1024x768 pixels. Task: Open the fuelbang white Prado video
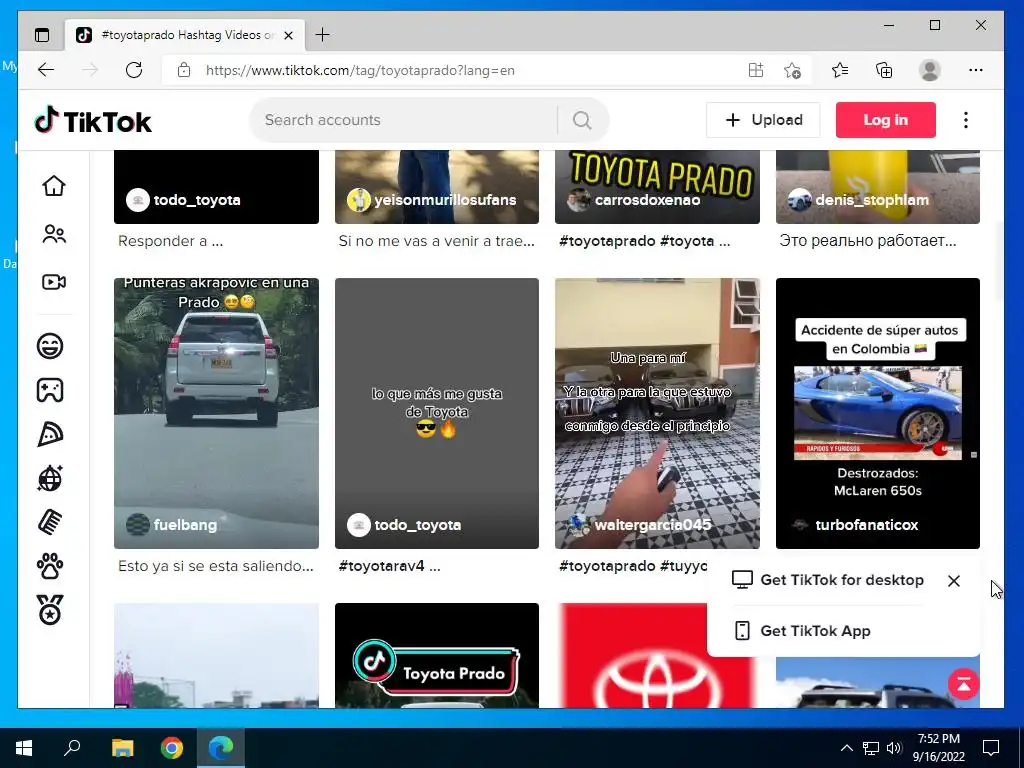[216, 413]
